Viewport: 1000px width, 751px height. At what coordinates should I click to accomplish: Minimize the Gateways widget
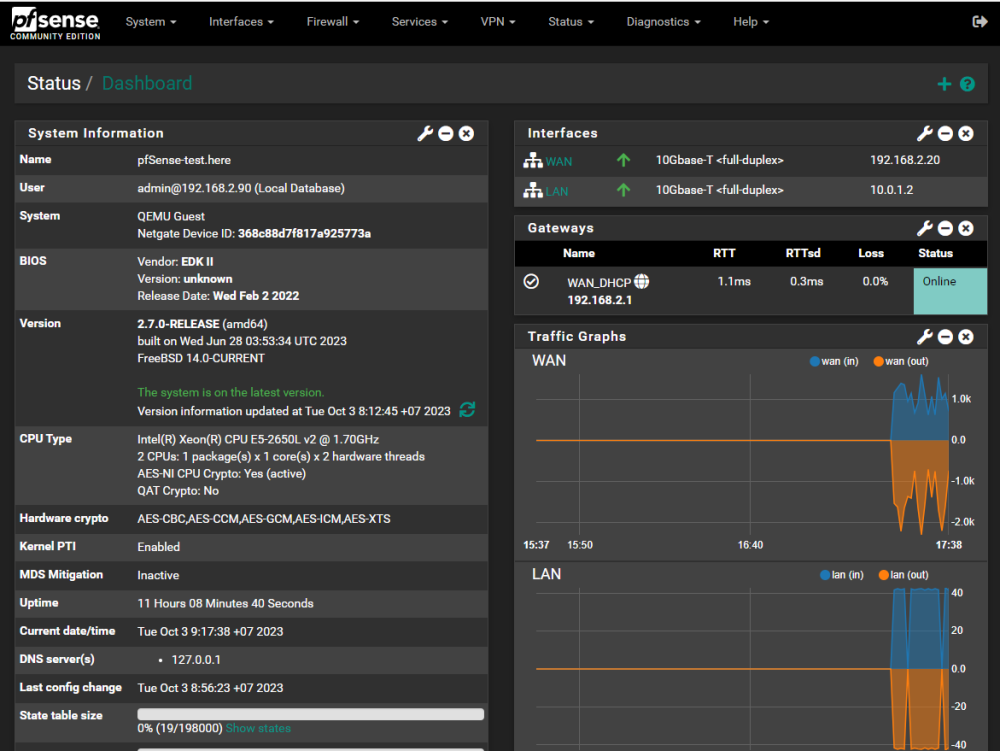click(x=945, y=228)
